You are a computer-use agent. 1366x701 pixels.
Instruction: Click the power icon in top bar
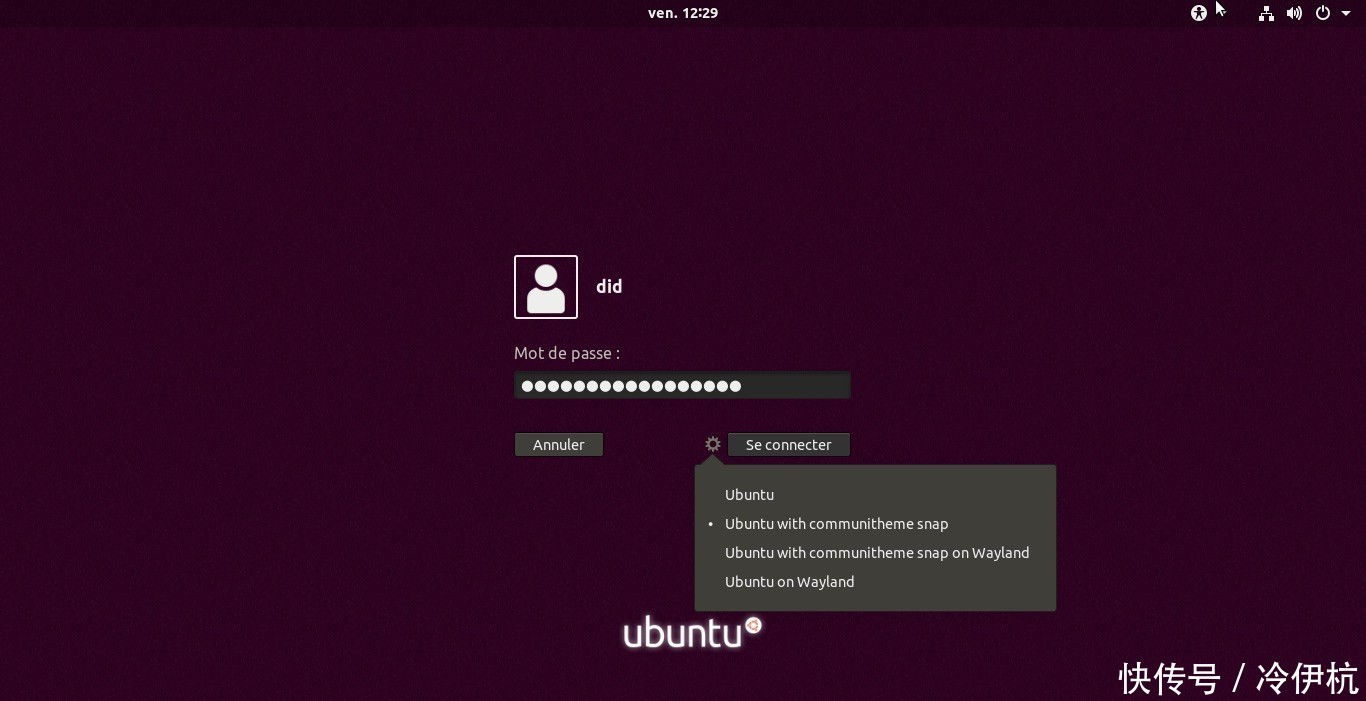pyautogui.click(x=1322, y=13)
